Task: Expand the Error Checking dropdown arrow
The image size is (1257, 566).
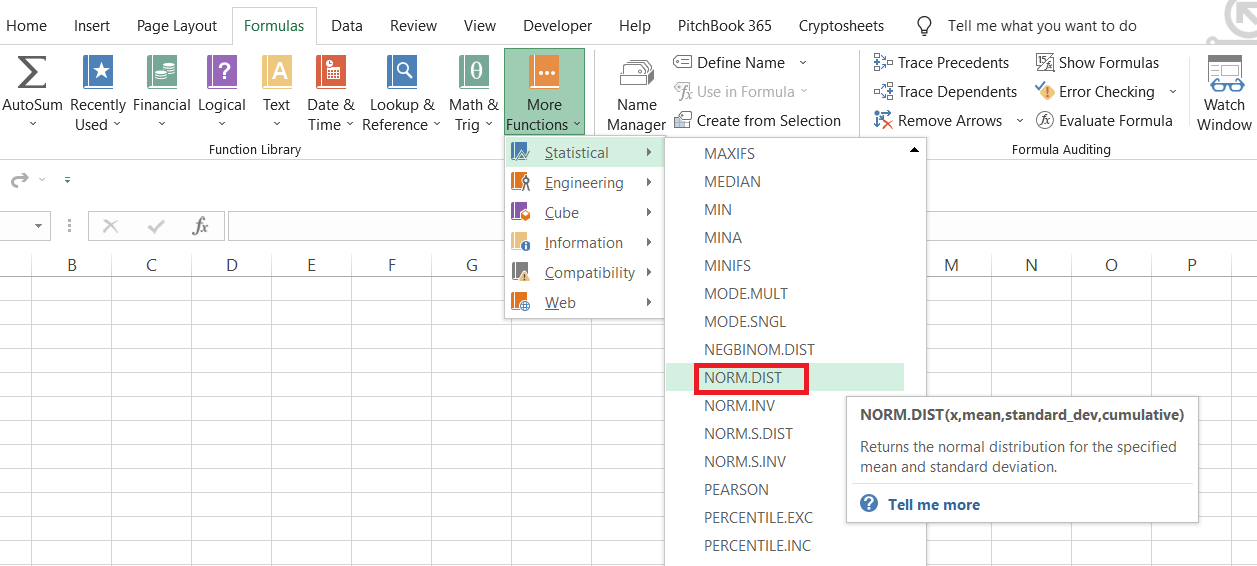Action: (1173, 92)
